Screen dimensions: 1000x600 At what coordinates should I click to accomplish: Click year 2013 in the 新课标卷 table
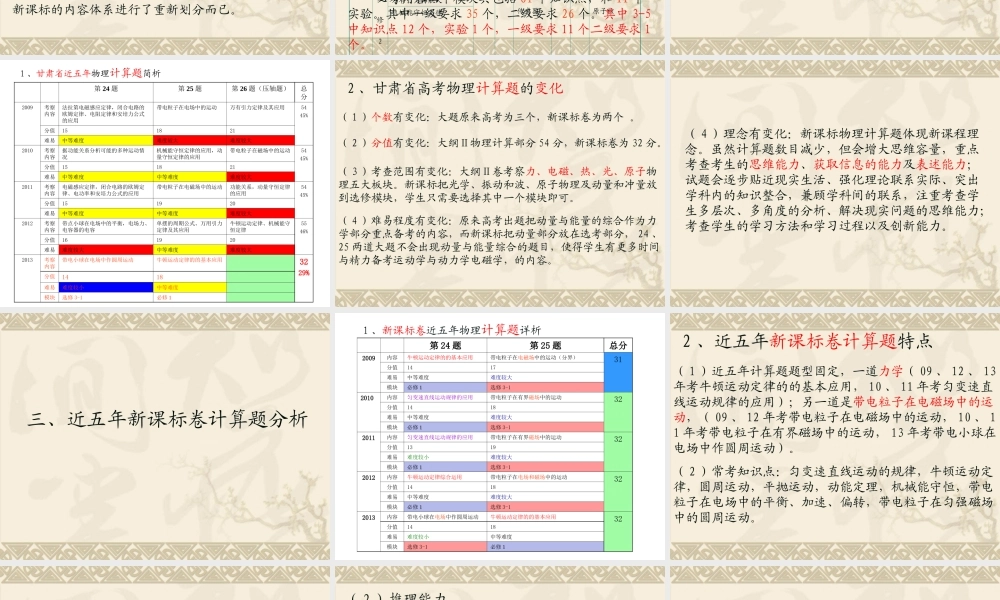pos(369,517)
